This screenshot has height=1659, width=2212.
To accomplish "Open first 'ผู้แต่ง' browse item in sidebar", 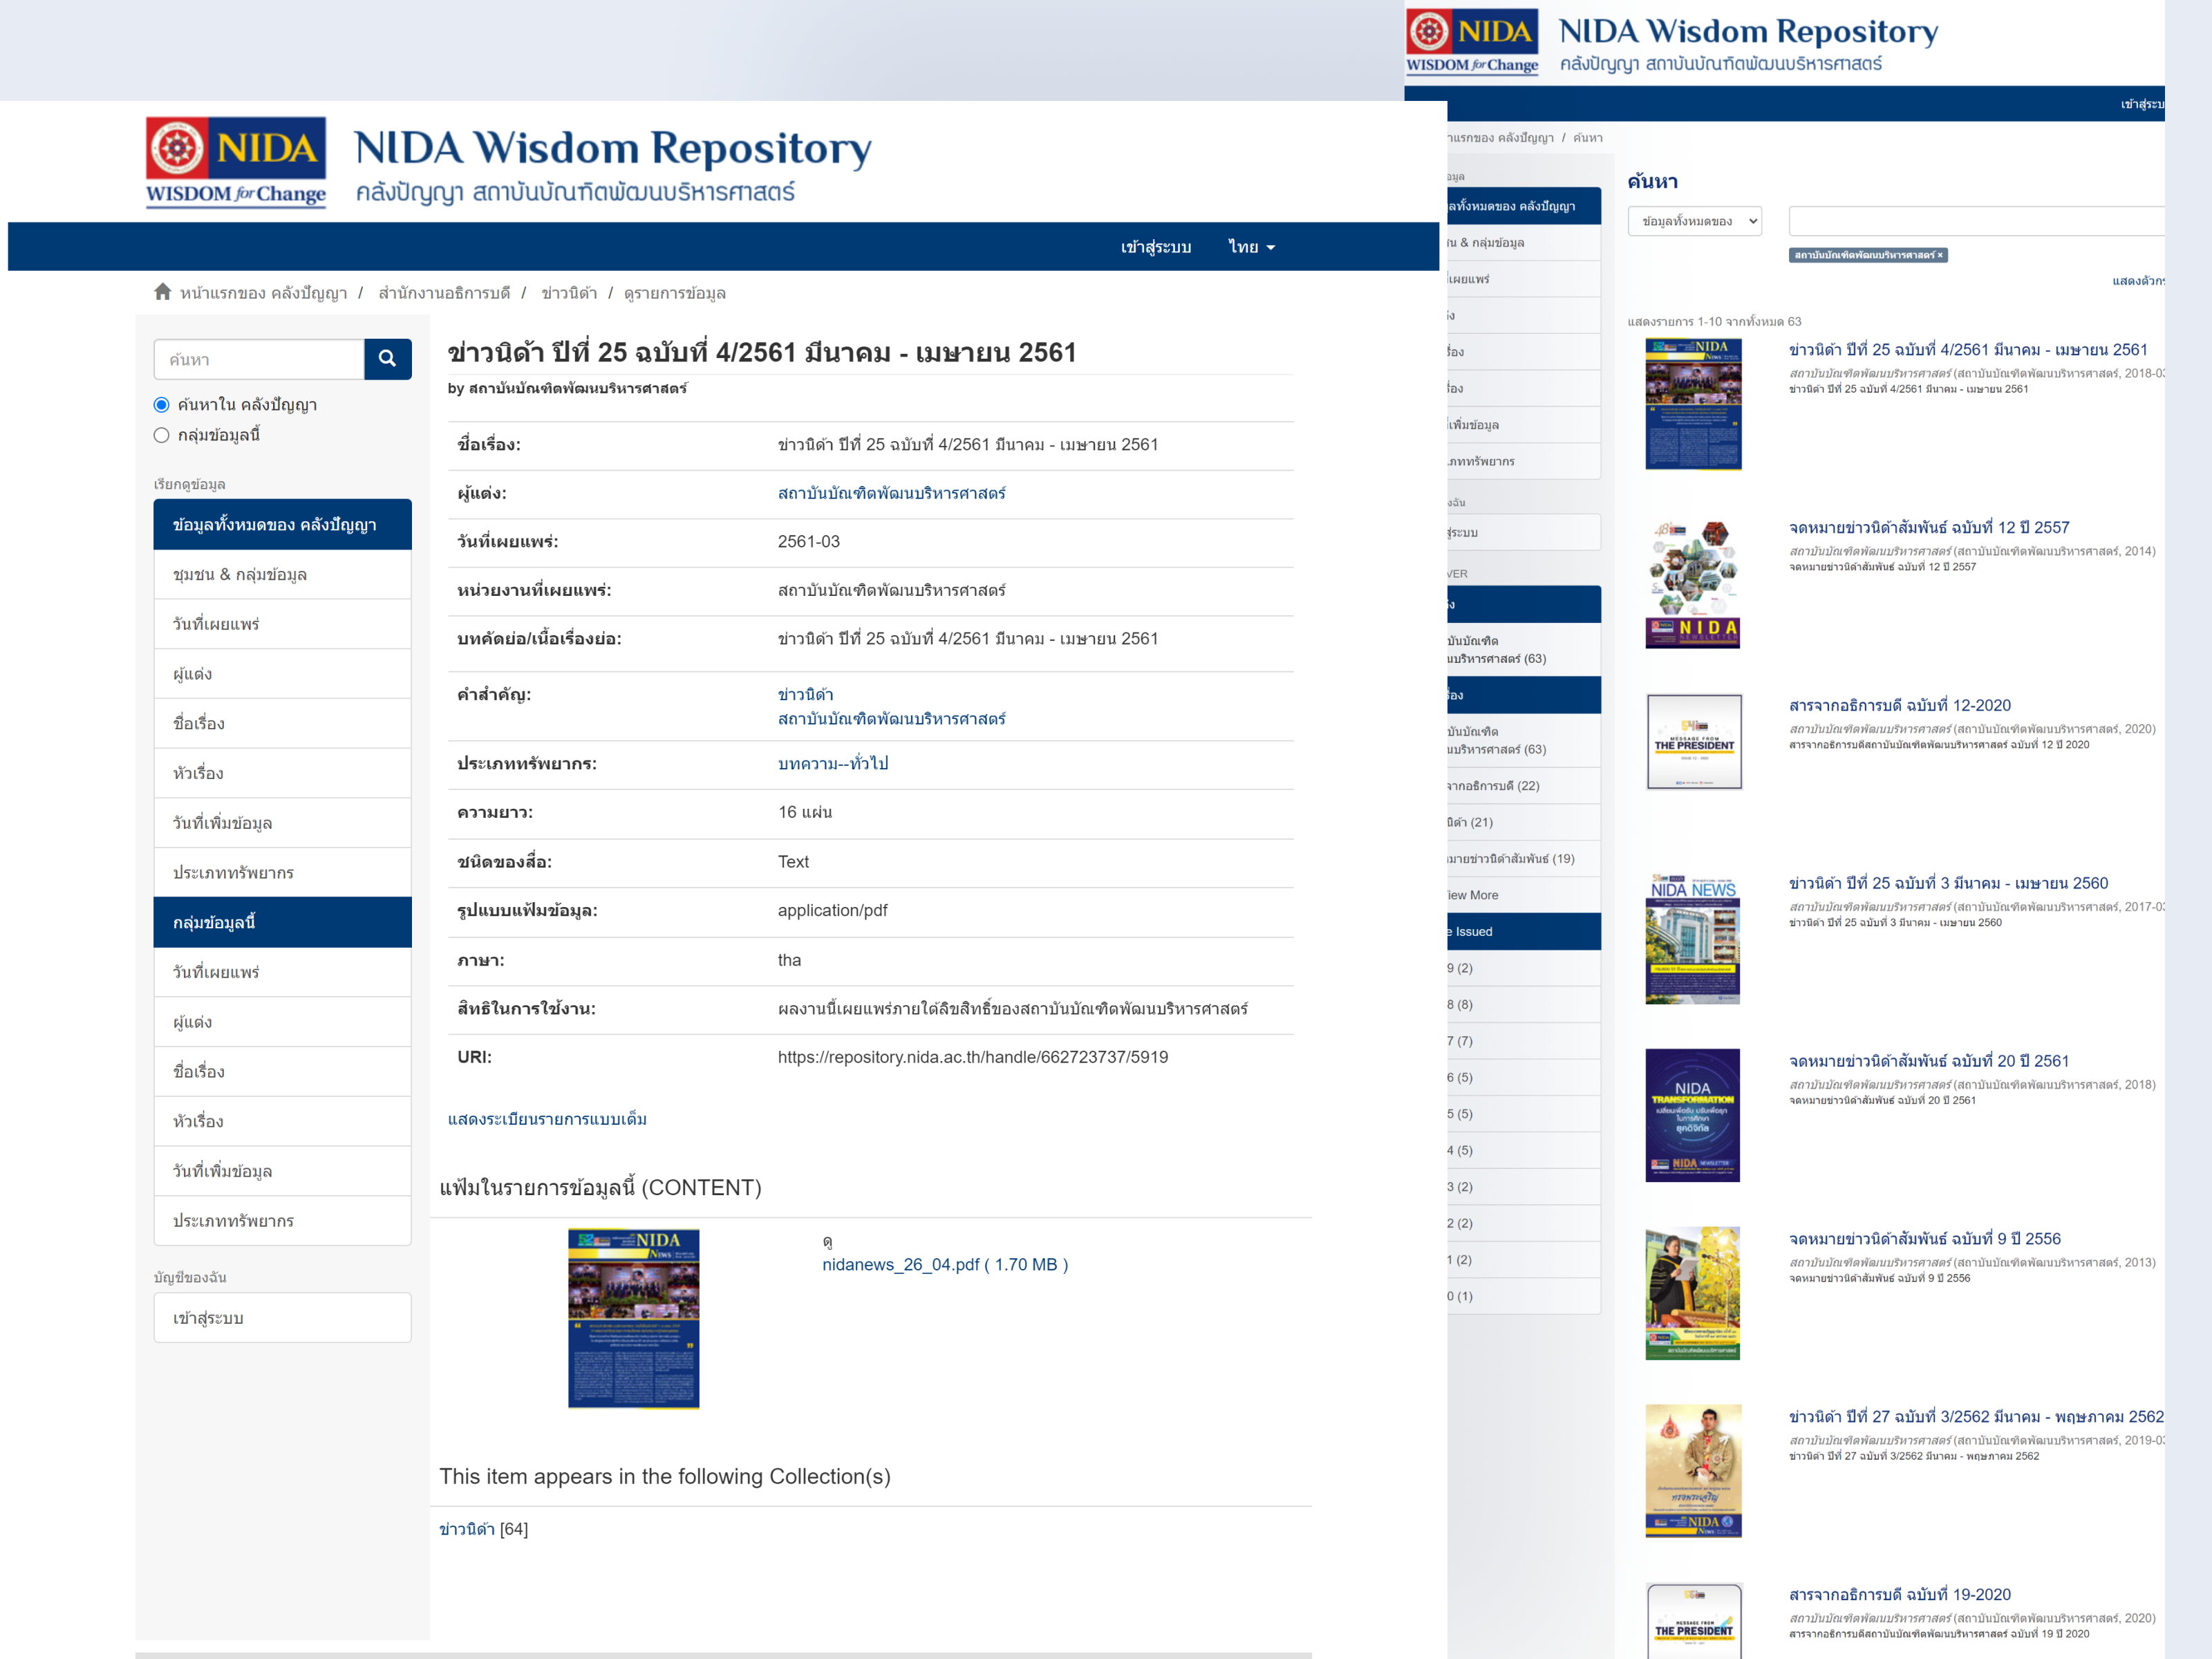I will pyautogui.click(x=282, y=674).
